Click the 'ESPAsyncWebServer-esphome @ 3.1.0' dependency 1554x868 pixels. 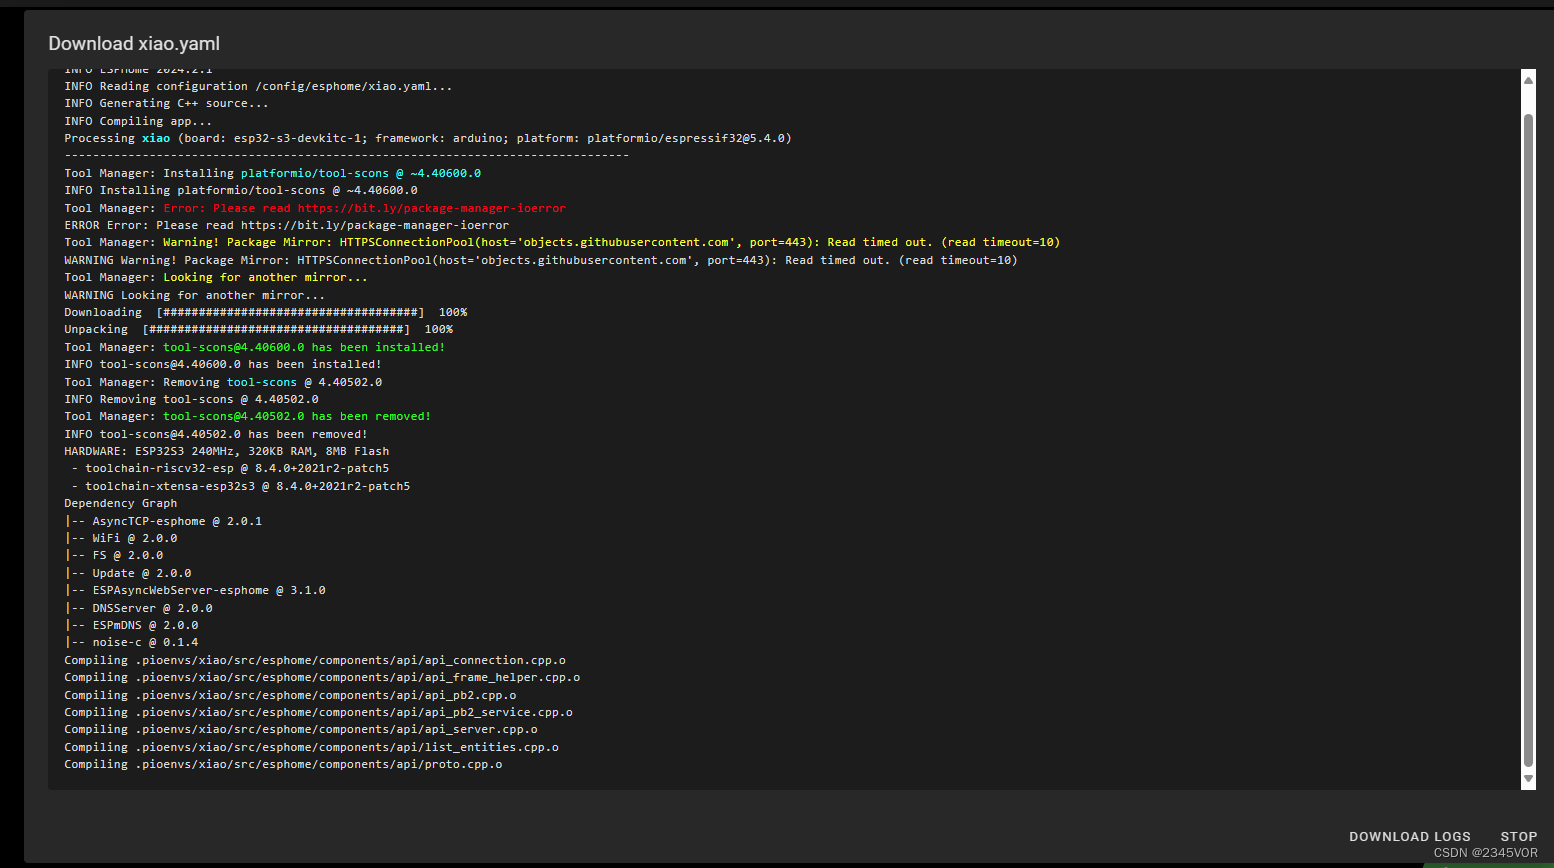click(x=195, y=591)
